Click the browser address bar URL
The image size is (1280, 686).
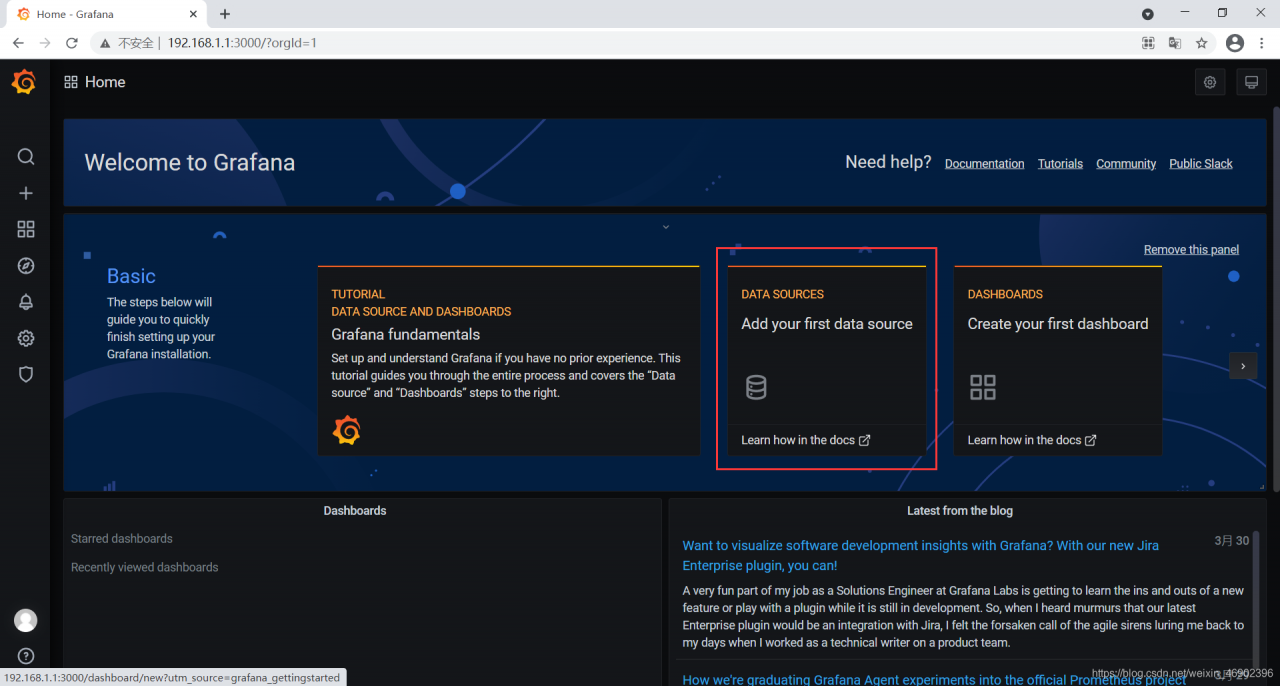click(242, 43)
